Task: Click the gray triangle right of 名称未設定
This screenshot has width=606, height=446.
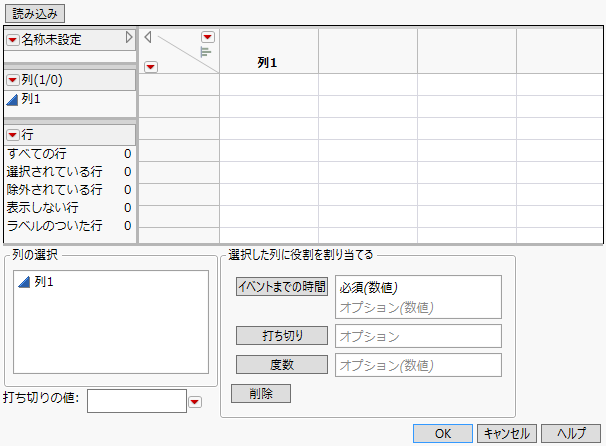Action: coord(129,39)
